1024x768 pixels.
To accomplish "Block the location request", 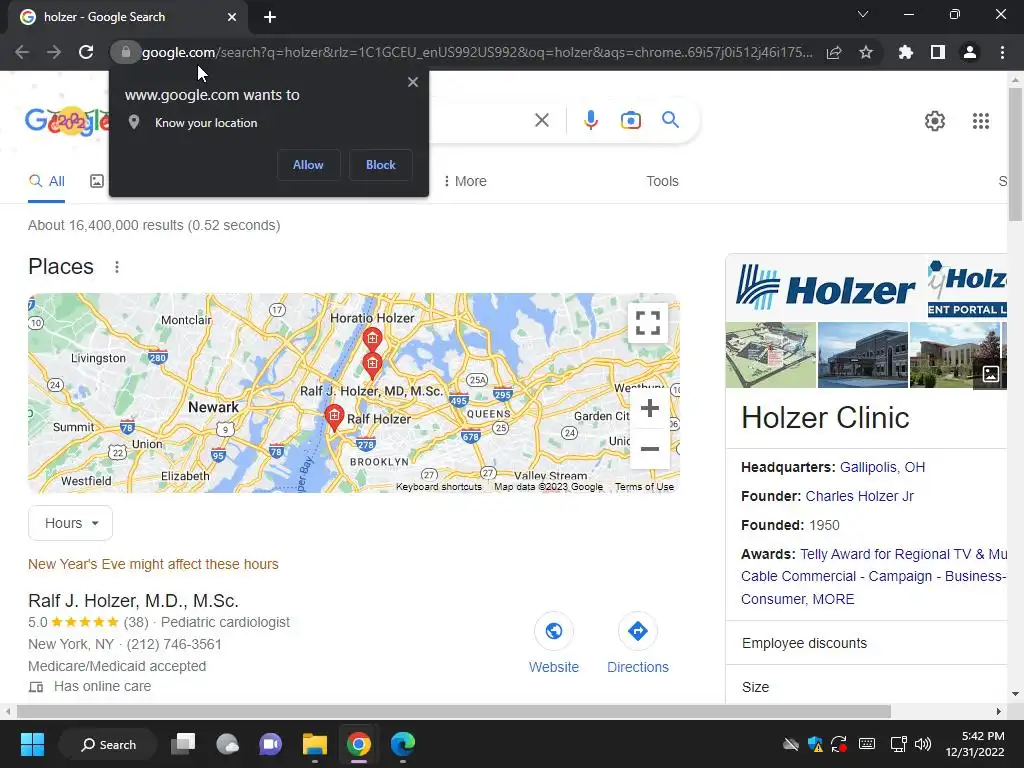I will coord(381,165).
